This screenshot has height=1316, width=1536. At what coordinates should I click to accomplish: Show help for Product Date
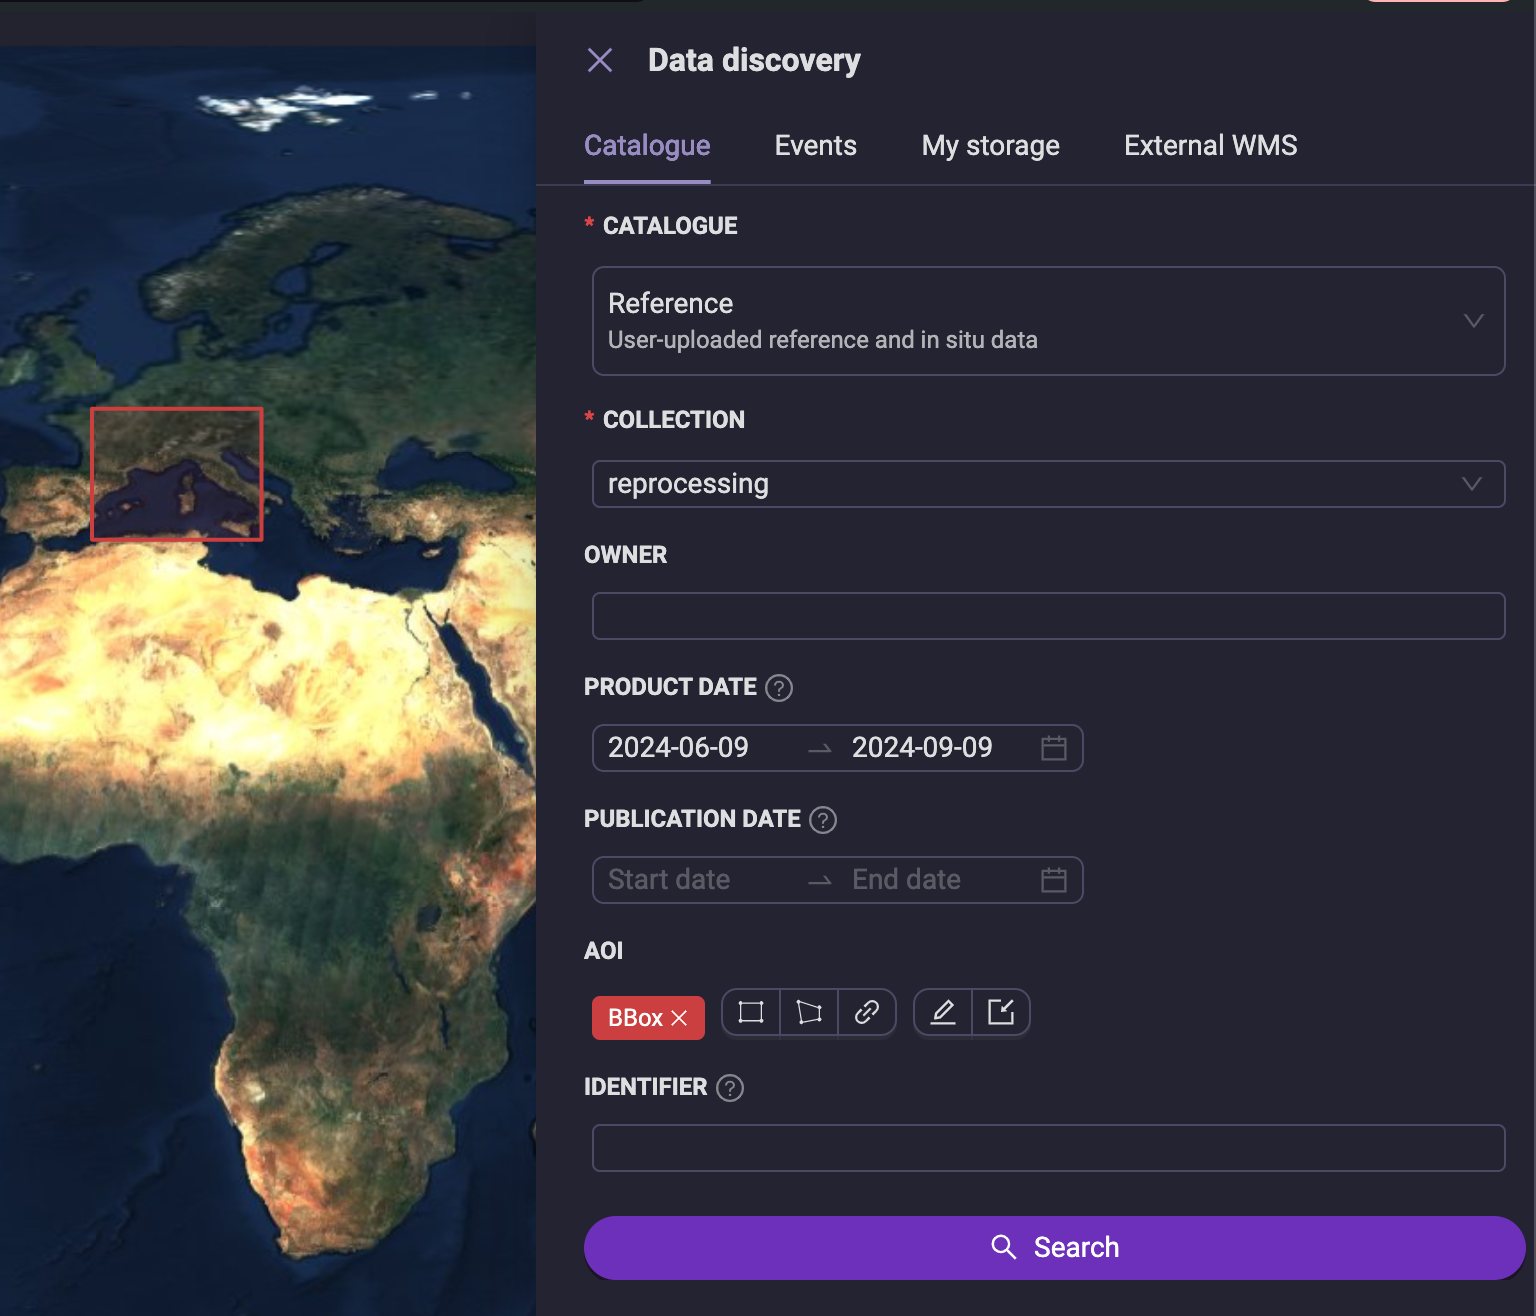coord(779,688)
